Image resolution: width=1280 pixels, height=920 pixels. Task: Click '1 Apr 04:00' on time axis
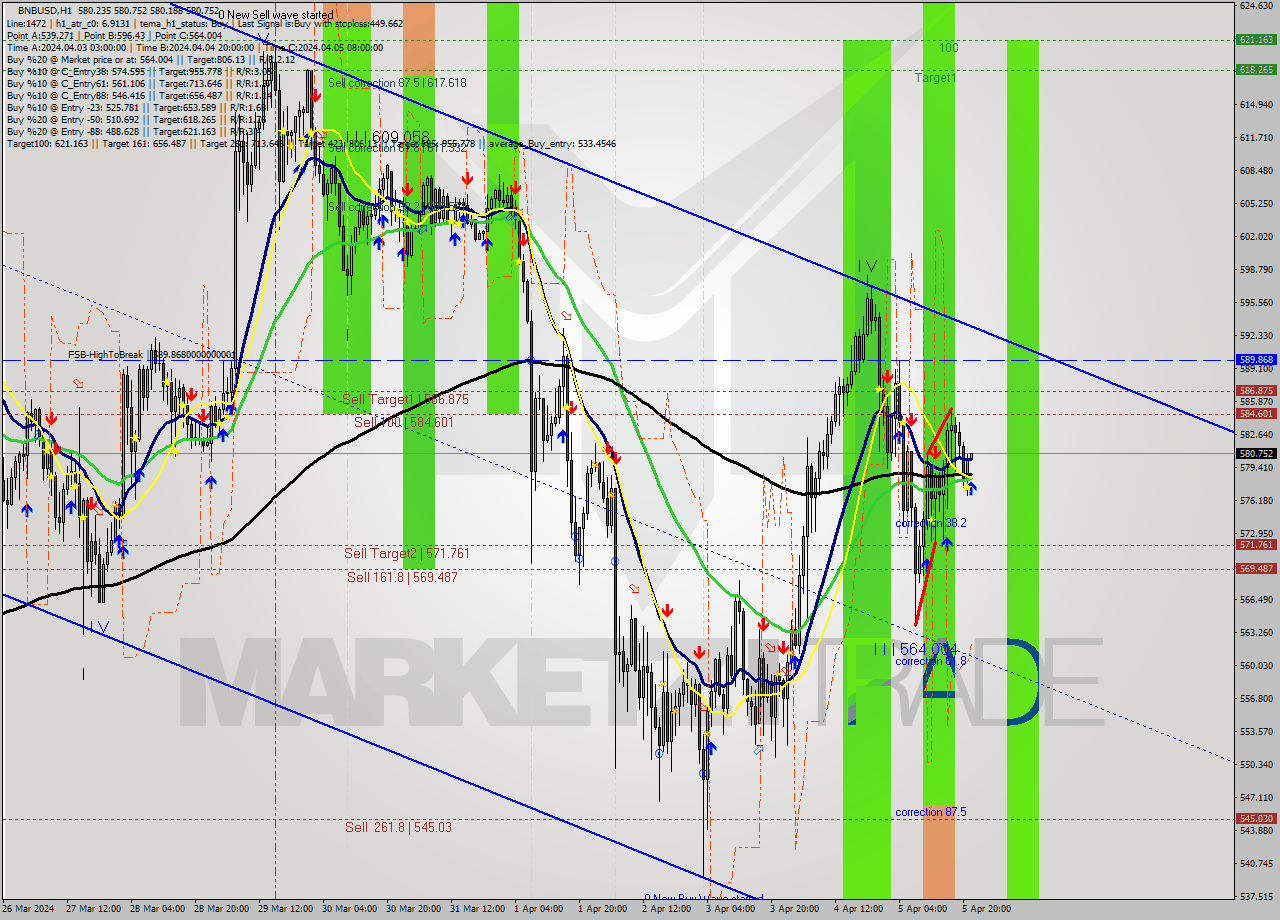click(541, 909)
